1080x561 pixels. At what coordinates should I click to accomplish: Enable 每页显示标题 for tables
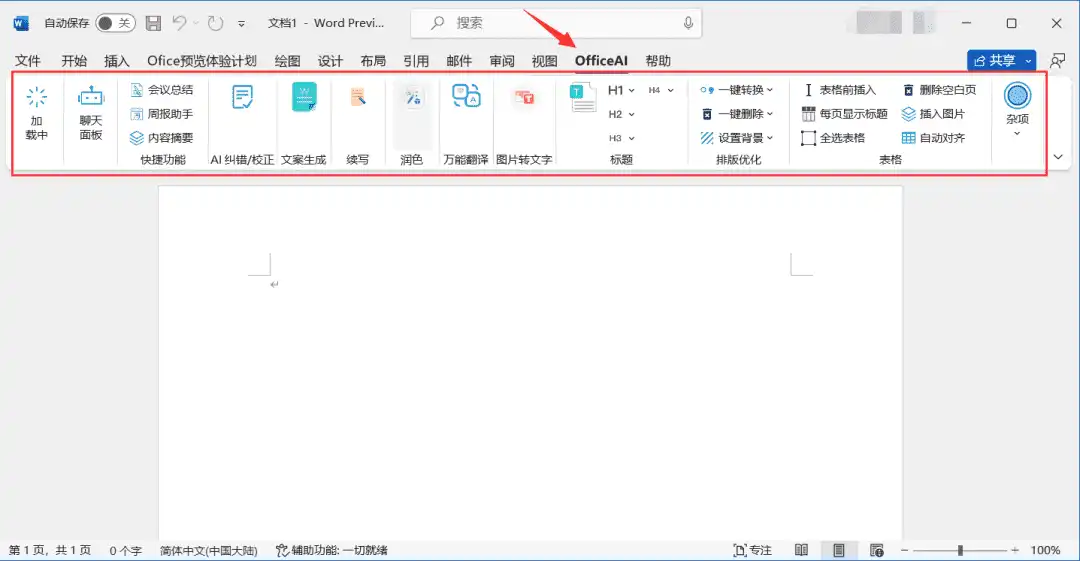[844, 114]
